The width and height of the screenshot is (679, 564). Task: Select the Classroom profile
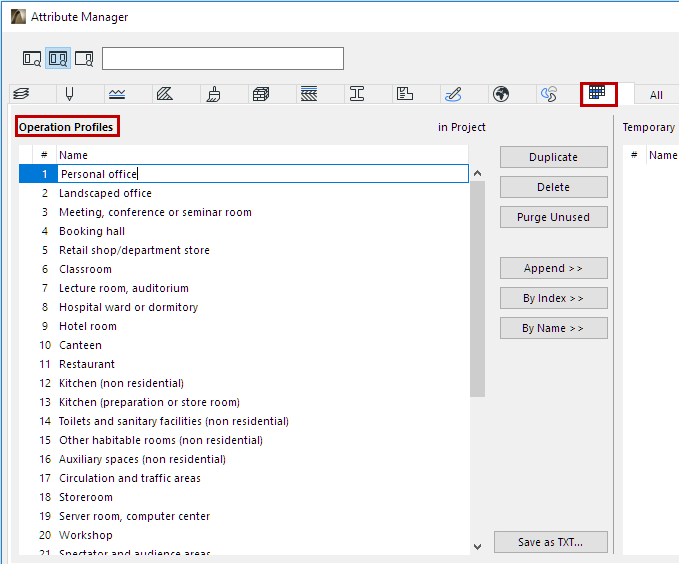point(244,269)
